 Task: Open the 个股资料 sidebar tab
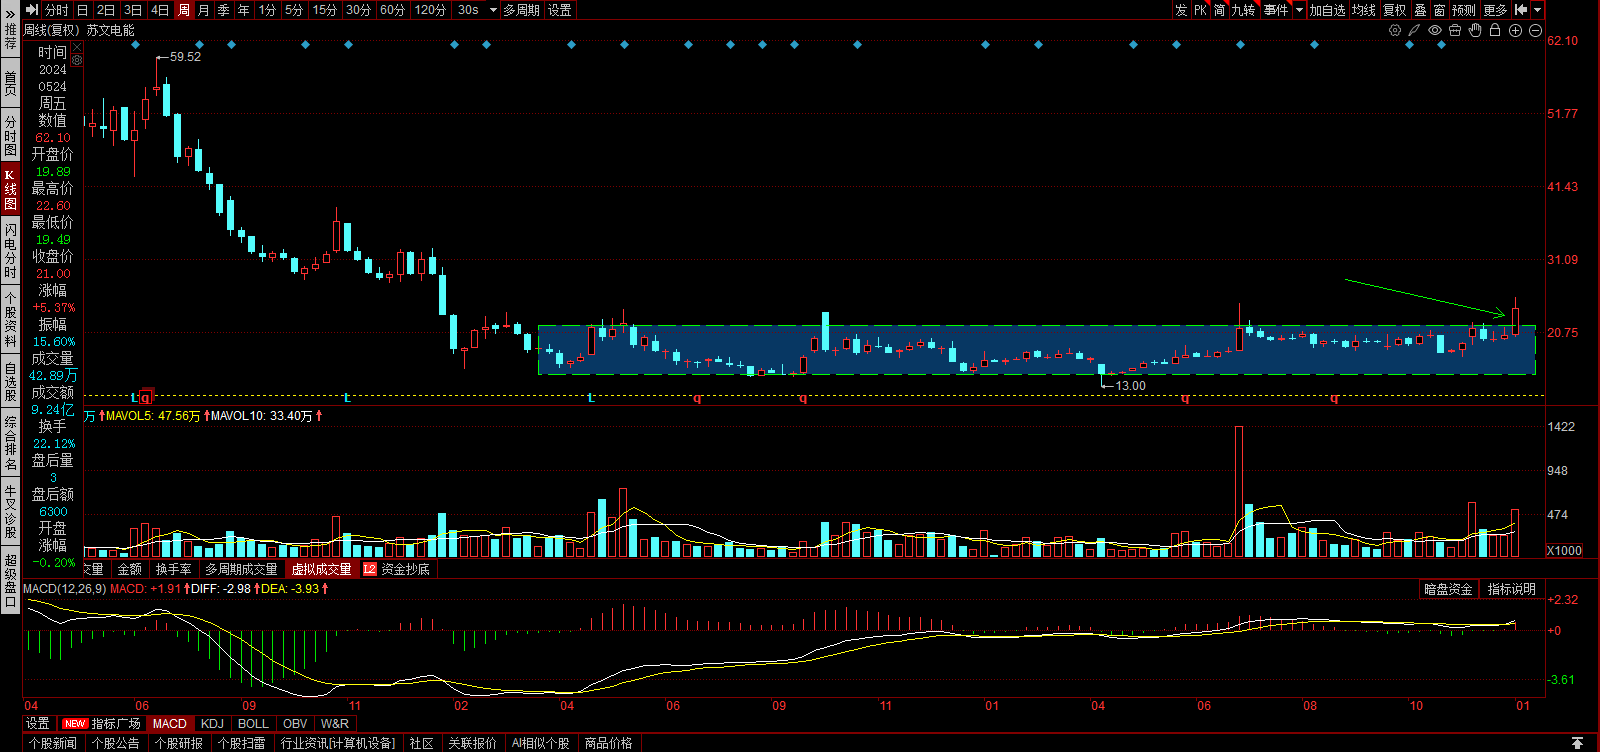(10, 319)
